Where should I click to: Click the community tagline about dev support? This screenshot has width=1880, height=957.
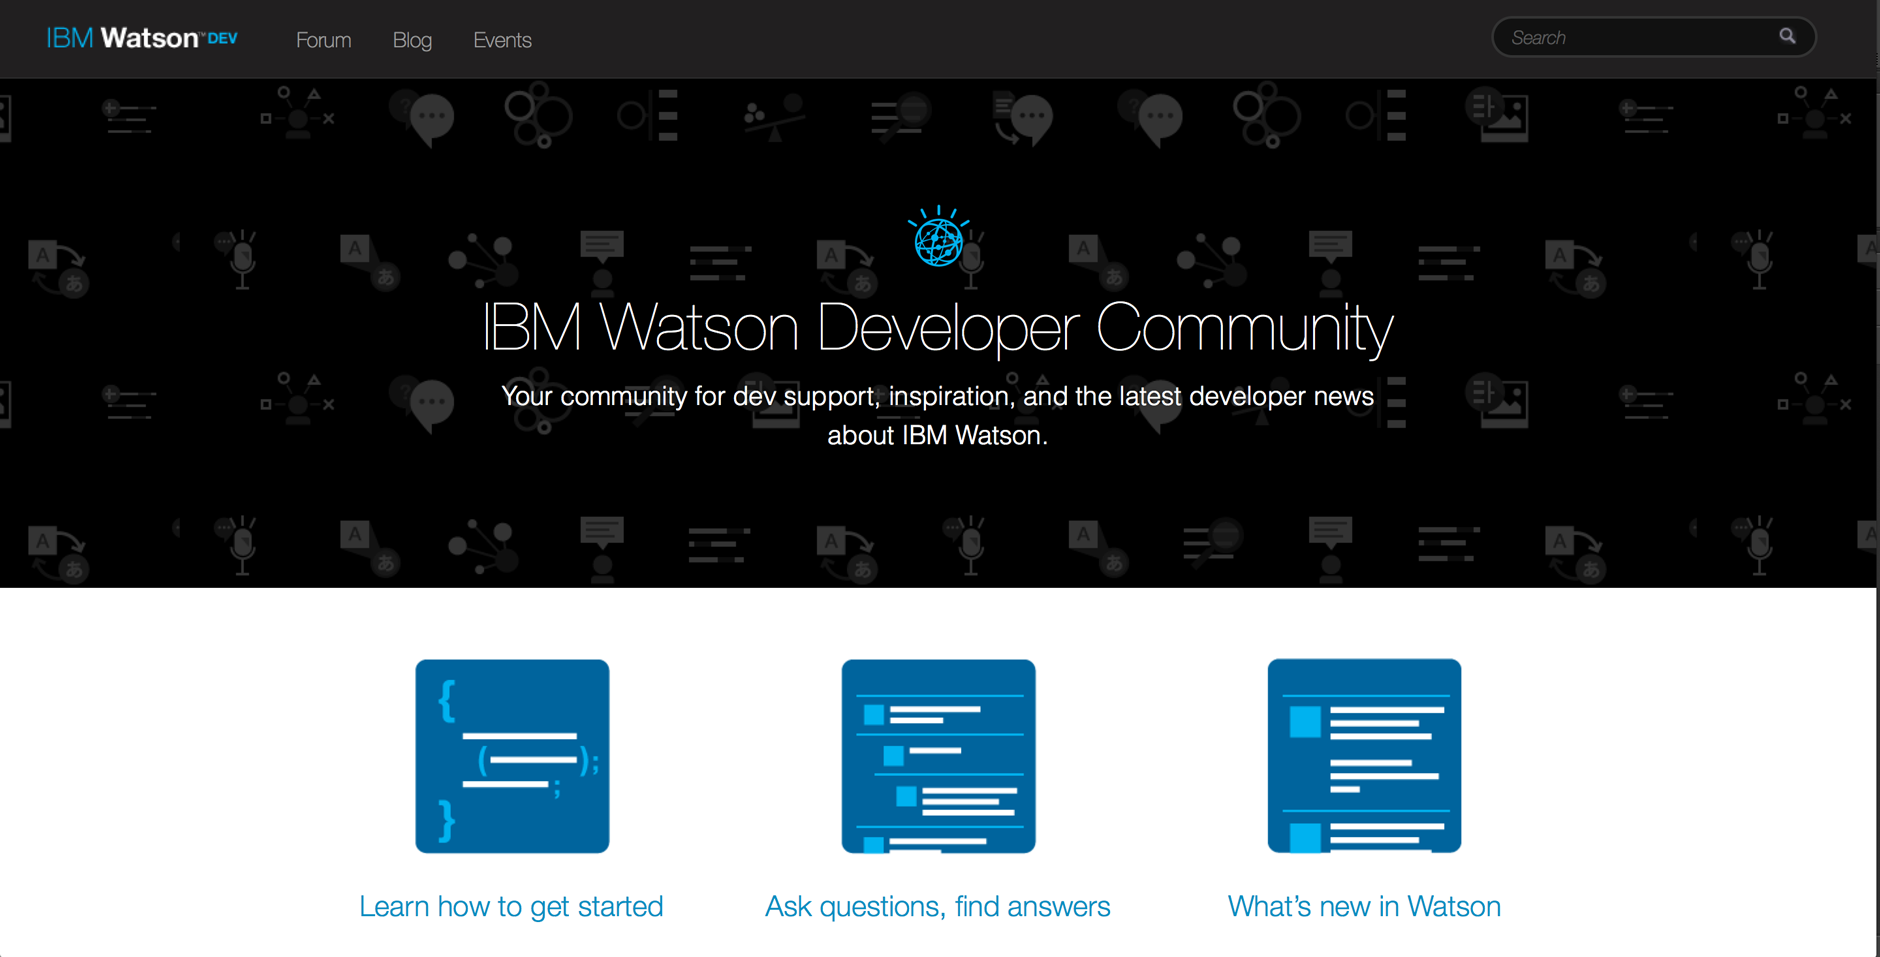pyautogui.click(x=938, y=415)
